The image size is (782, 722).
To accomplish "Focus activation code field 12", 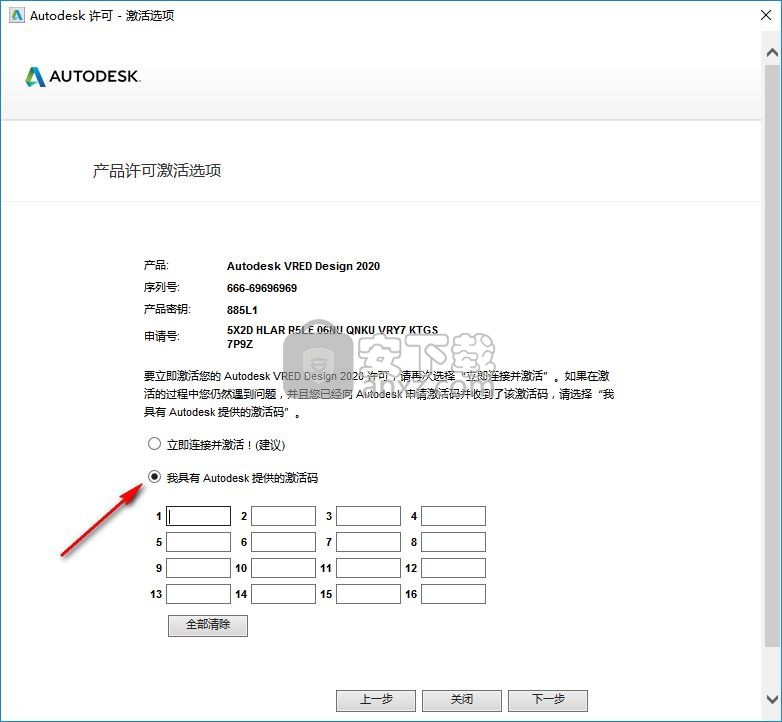I will (453, 568).
